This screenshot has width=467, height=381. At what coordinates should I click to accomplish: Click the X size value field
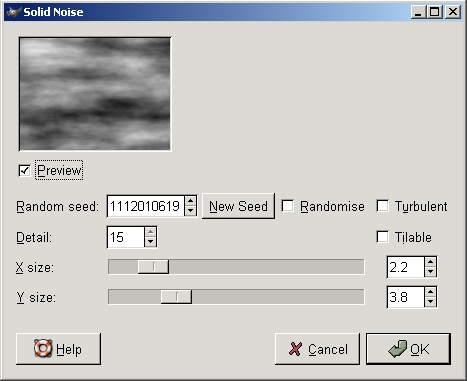pyautogui.click(x=406, y=267)
